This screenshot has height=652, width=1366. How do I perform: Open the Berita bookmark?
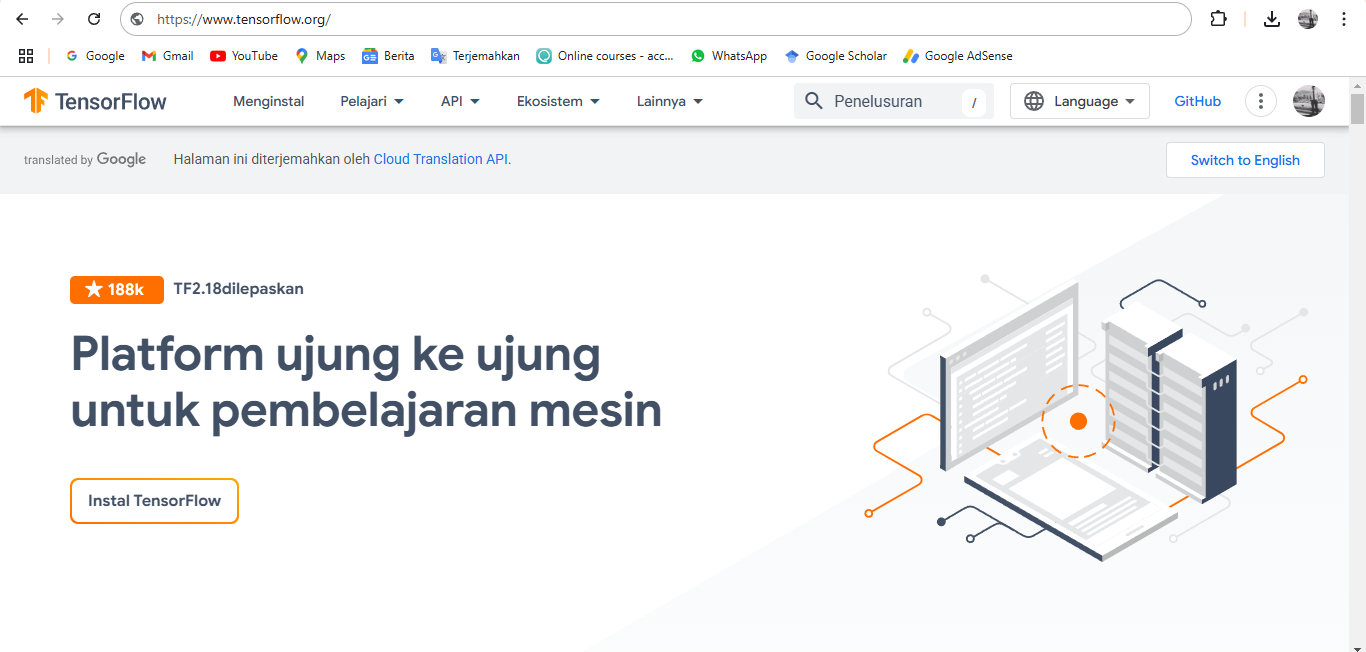click(x=388, y=56)
